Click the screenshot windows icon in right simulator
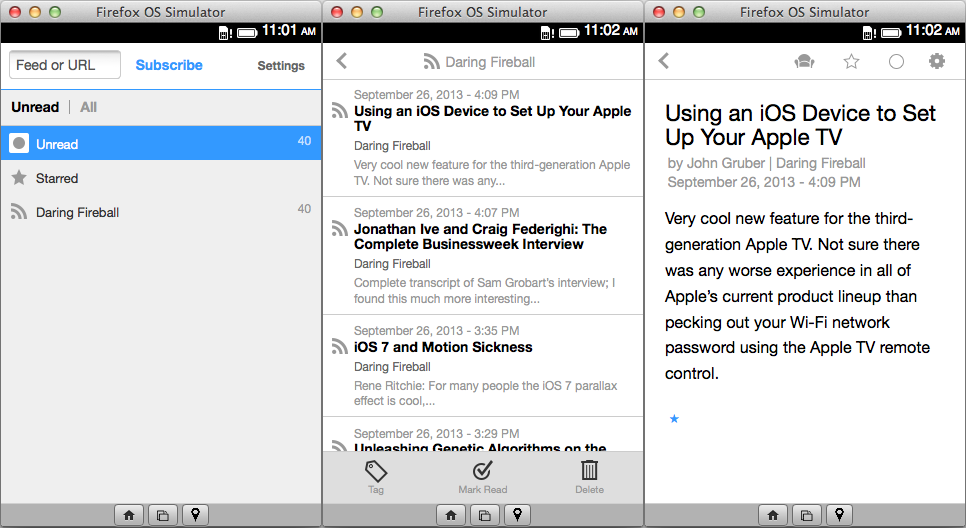Viewport: 966px width, 528px height. [x=806, y=515]
